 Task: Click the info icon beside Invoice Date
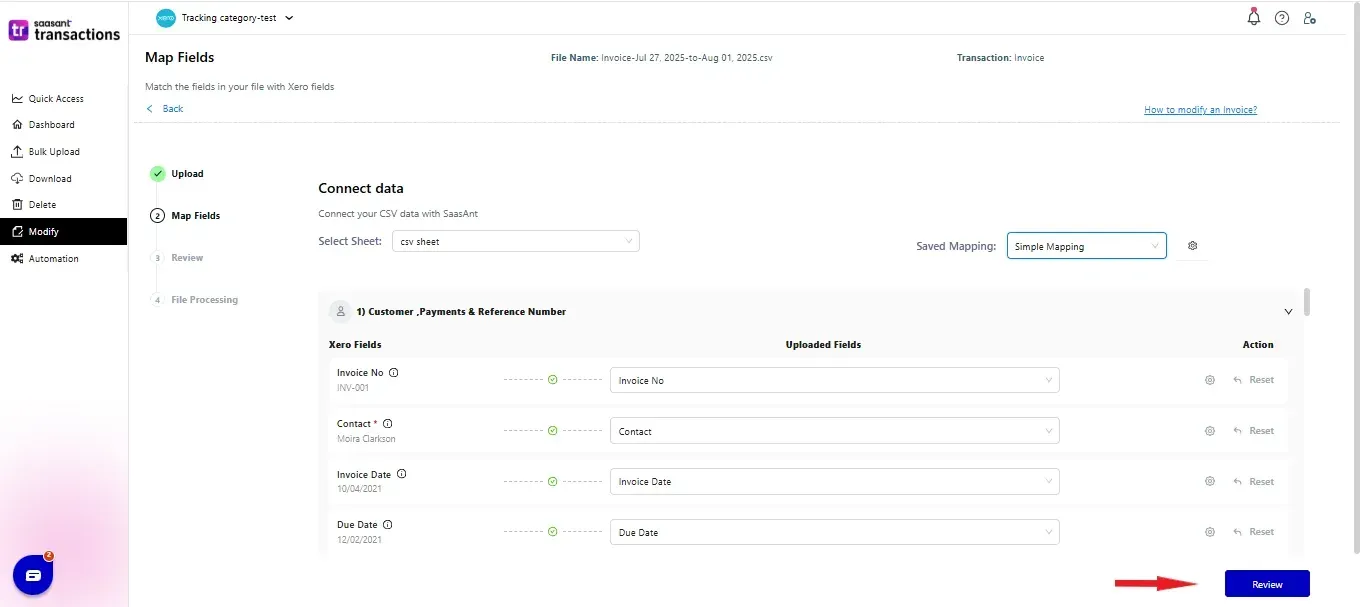point(401,474)
